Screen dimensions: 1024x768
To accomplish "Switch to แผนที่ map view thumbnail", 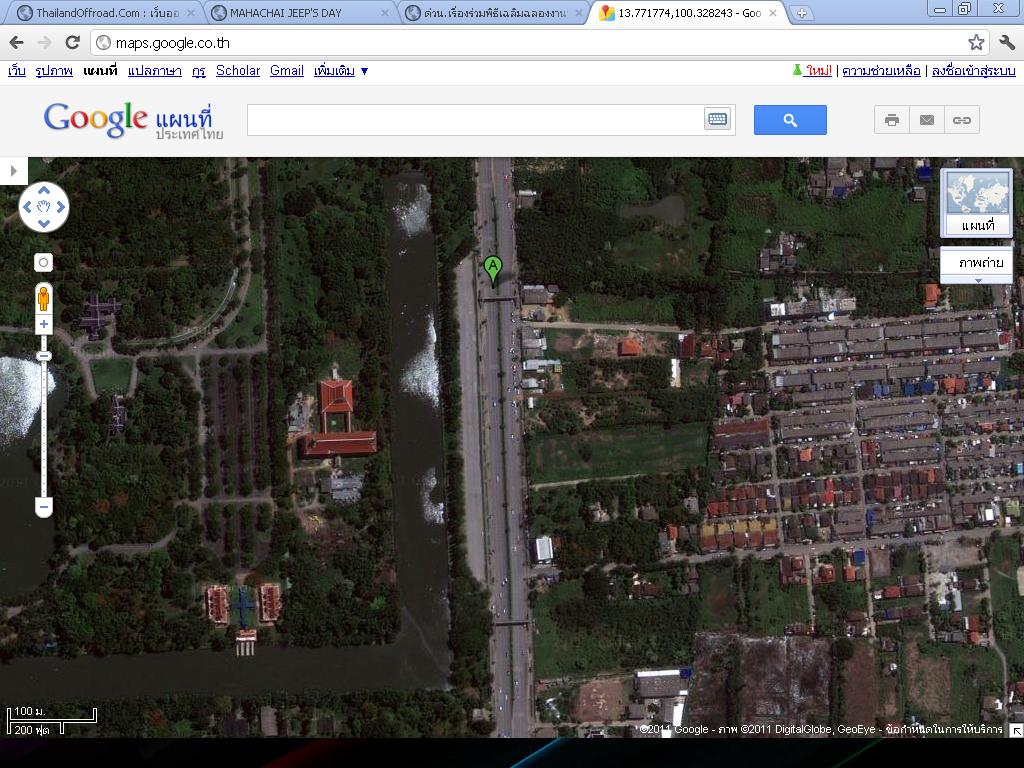I will (x=977, y=203).
